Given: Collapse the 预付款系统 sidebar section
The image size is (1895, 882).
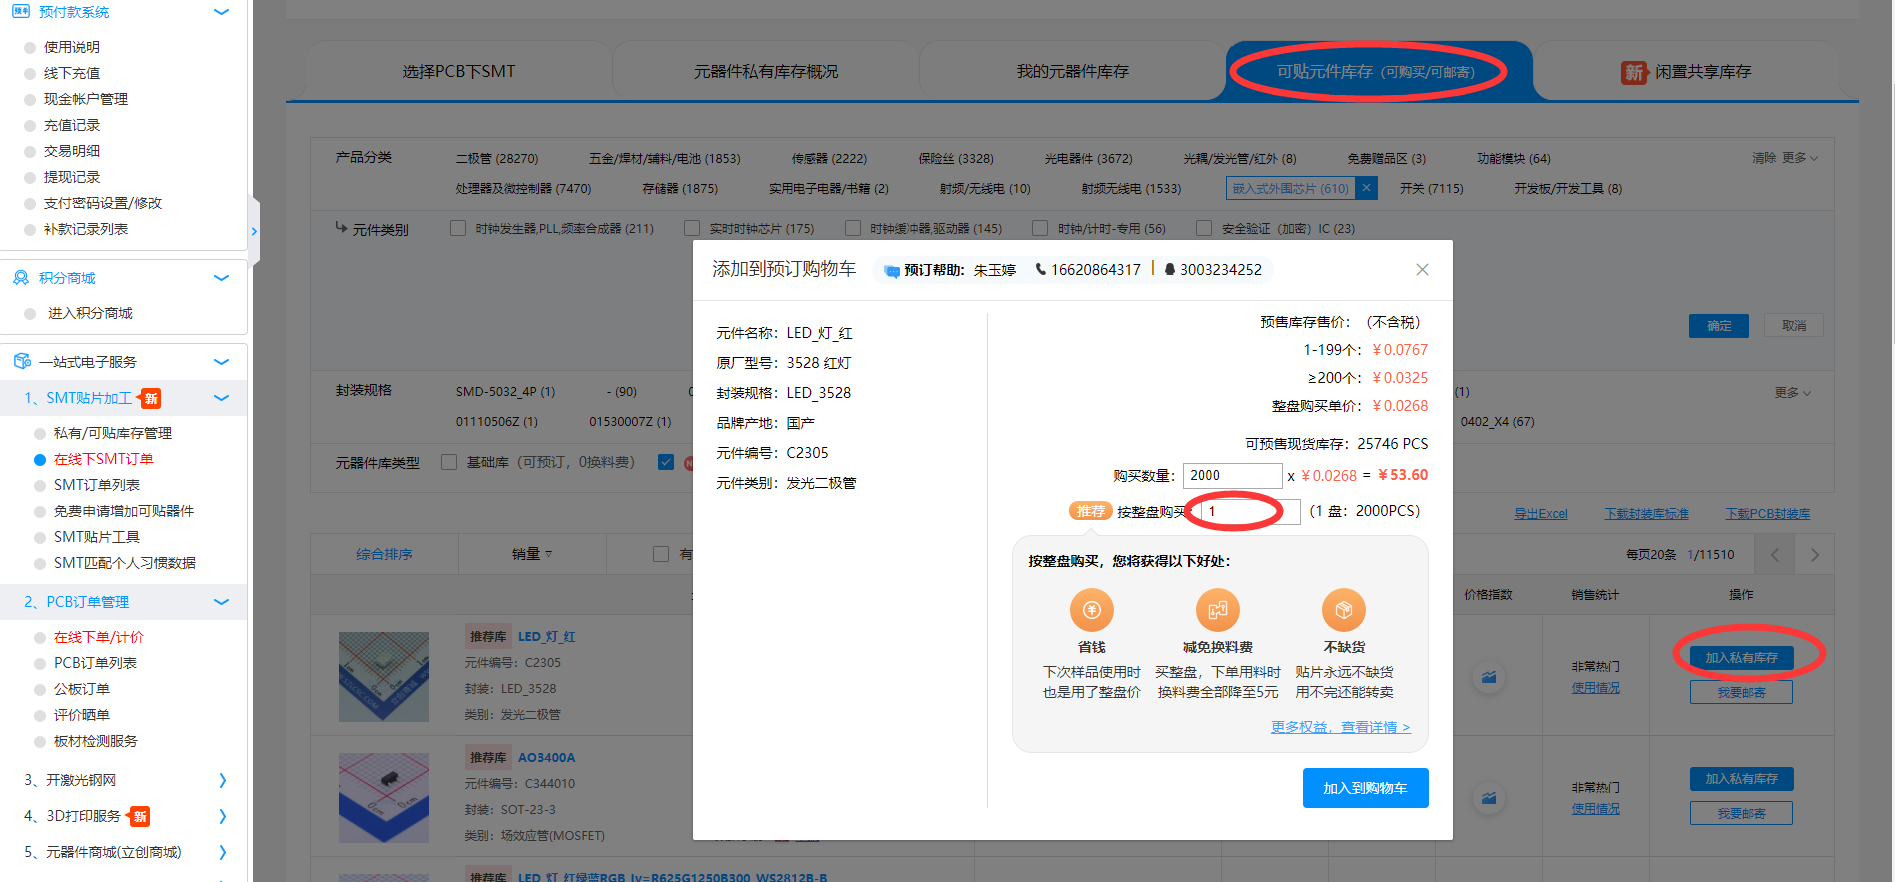Looking at the screenshot, I should click(x=222, y=12).
